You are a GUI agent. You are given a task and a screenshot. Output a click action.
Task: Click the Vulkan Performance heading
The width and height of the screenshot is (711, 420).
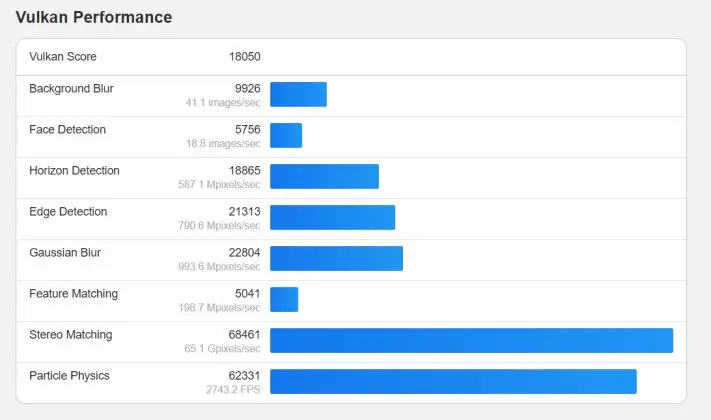(x=94, y=17)
